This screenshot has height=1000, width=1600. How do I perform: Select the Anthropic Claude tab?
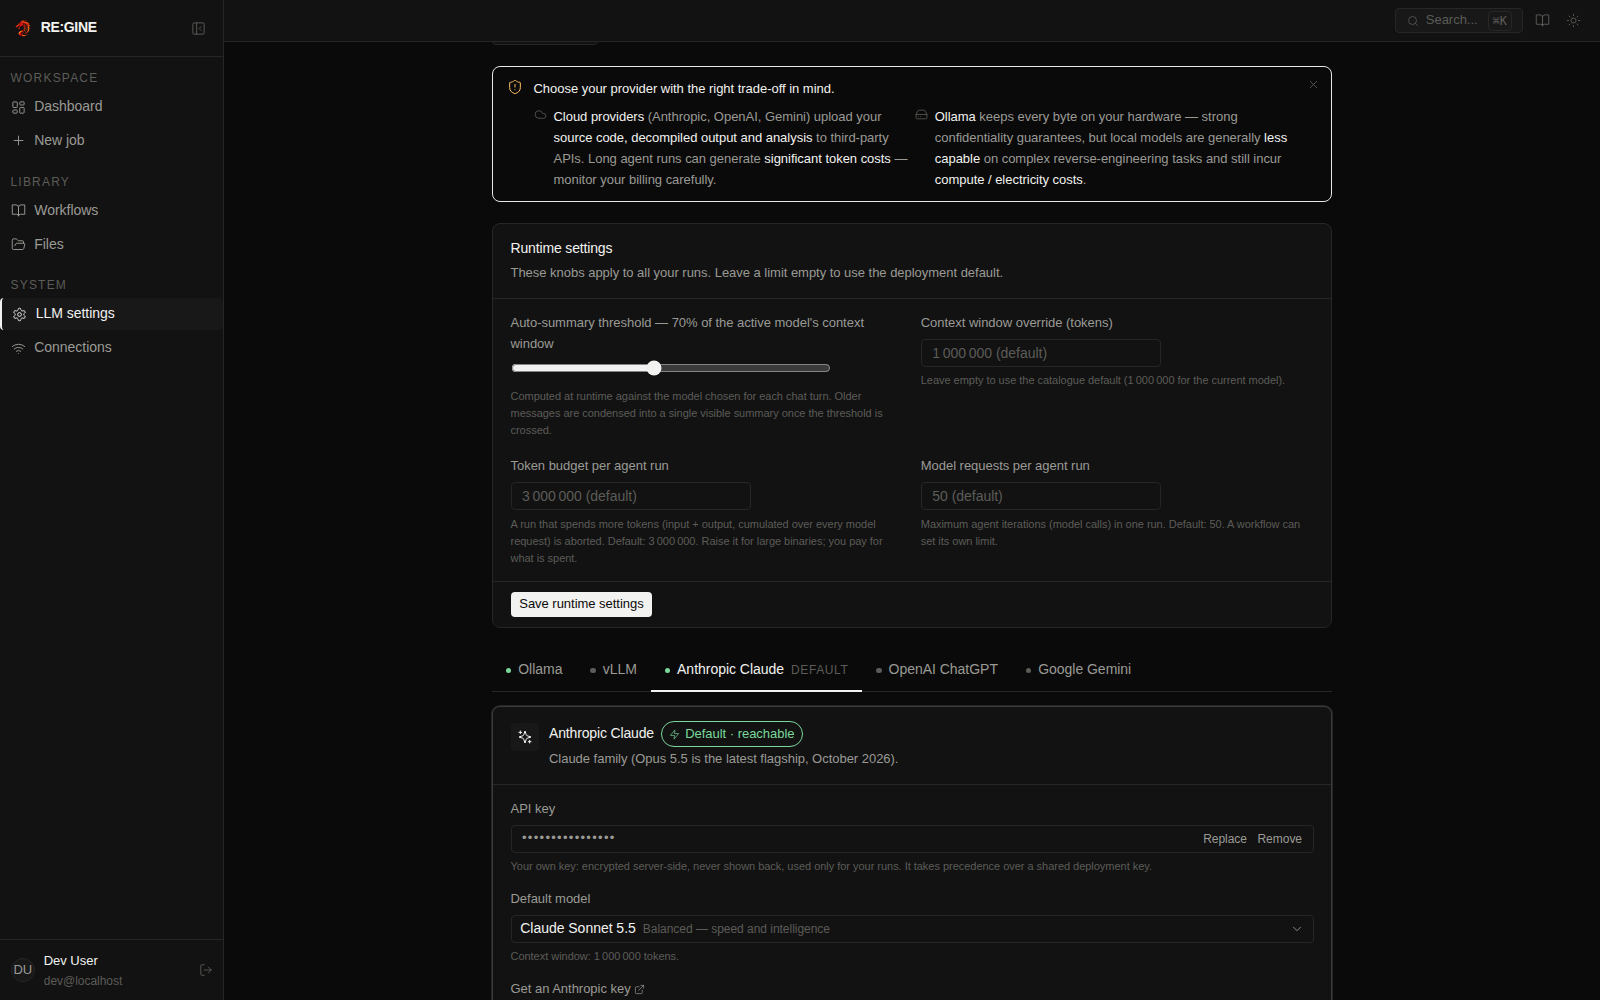(756, 670)
